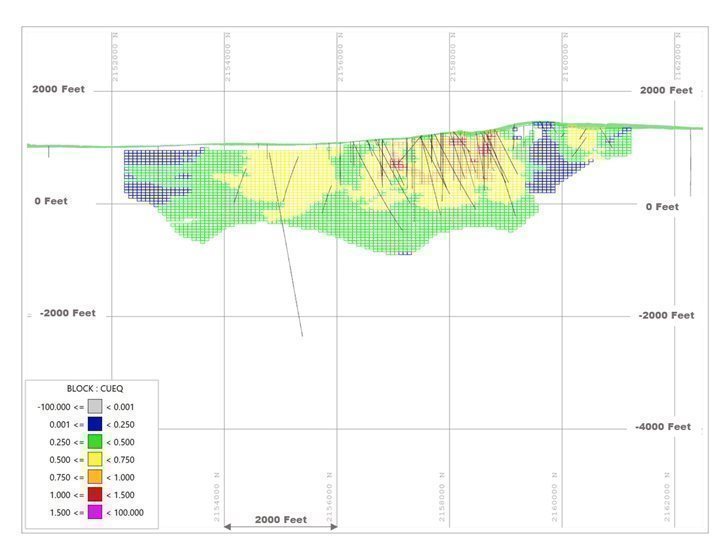717x542 pixels.
Task: Select the left-side 2000 Feet elevation label
Action: point(58,89)
